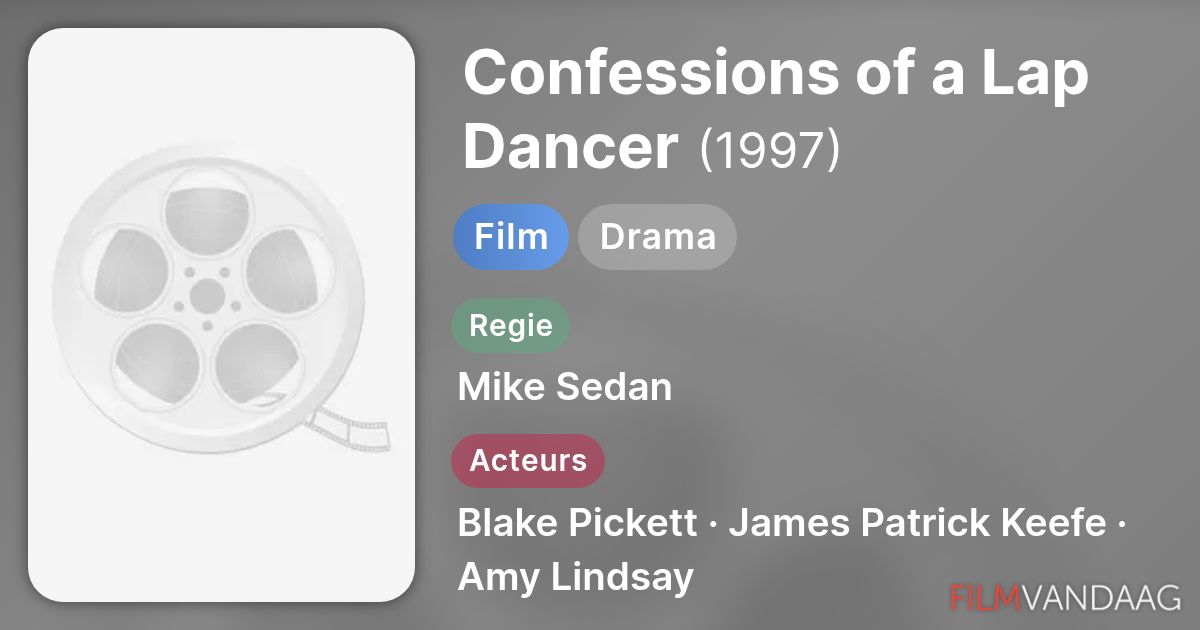Open actor Blake Pickett's page
Screen dimensions: 1200x630
point(576,522)
